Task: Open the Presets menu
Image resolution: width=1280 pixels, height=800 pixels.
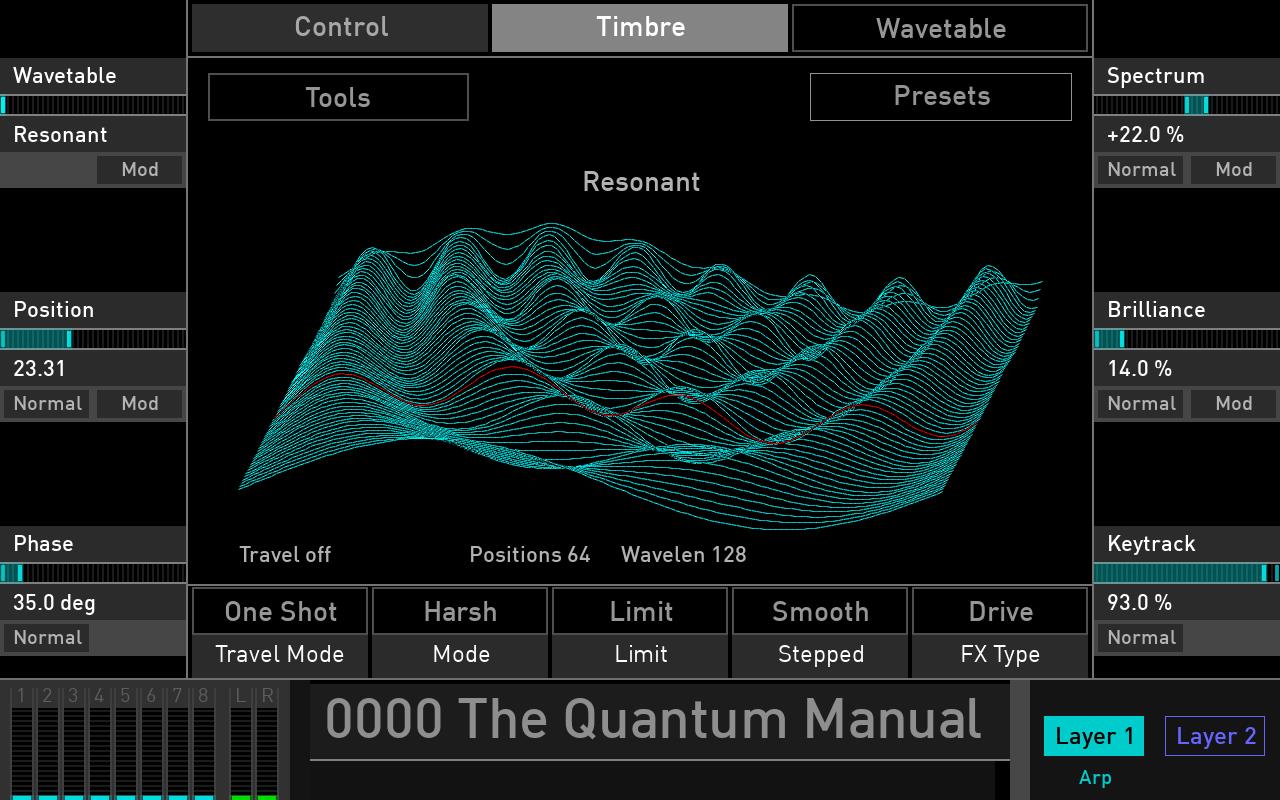Action: click(939, 96)
